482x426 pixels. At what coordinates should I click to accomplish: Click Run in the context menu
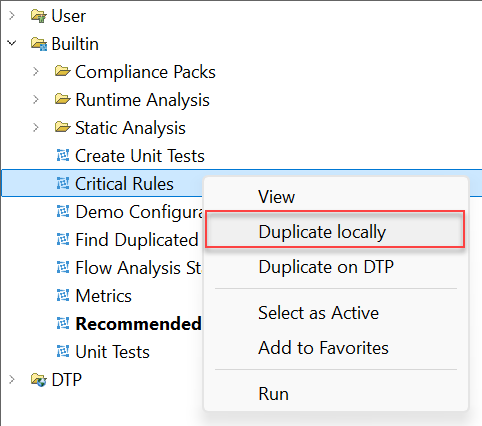tap(273, 394)
